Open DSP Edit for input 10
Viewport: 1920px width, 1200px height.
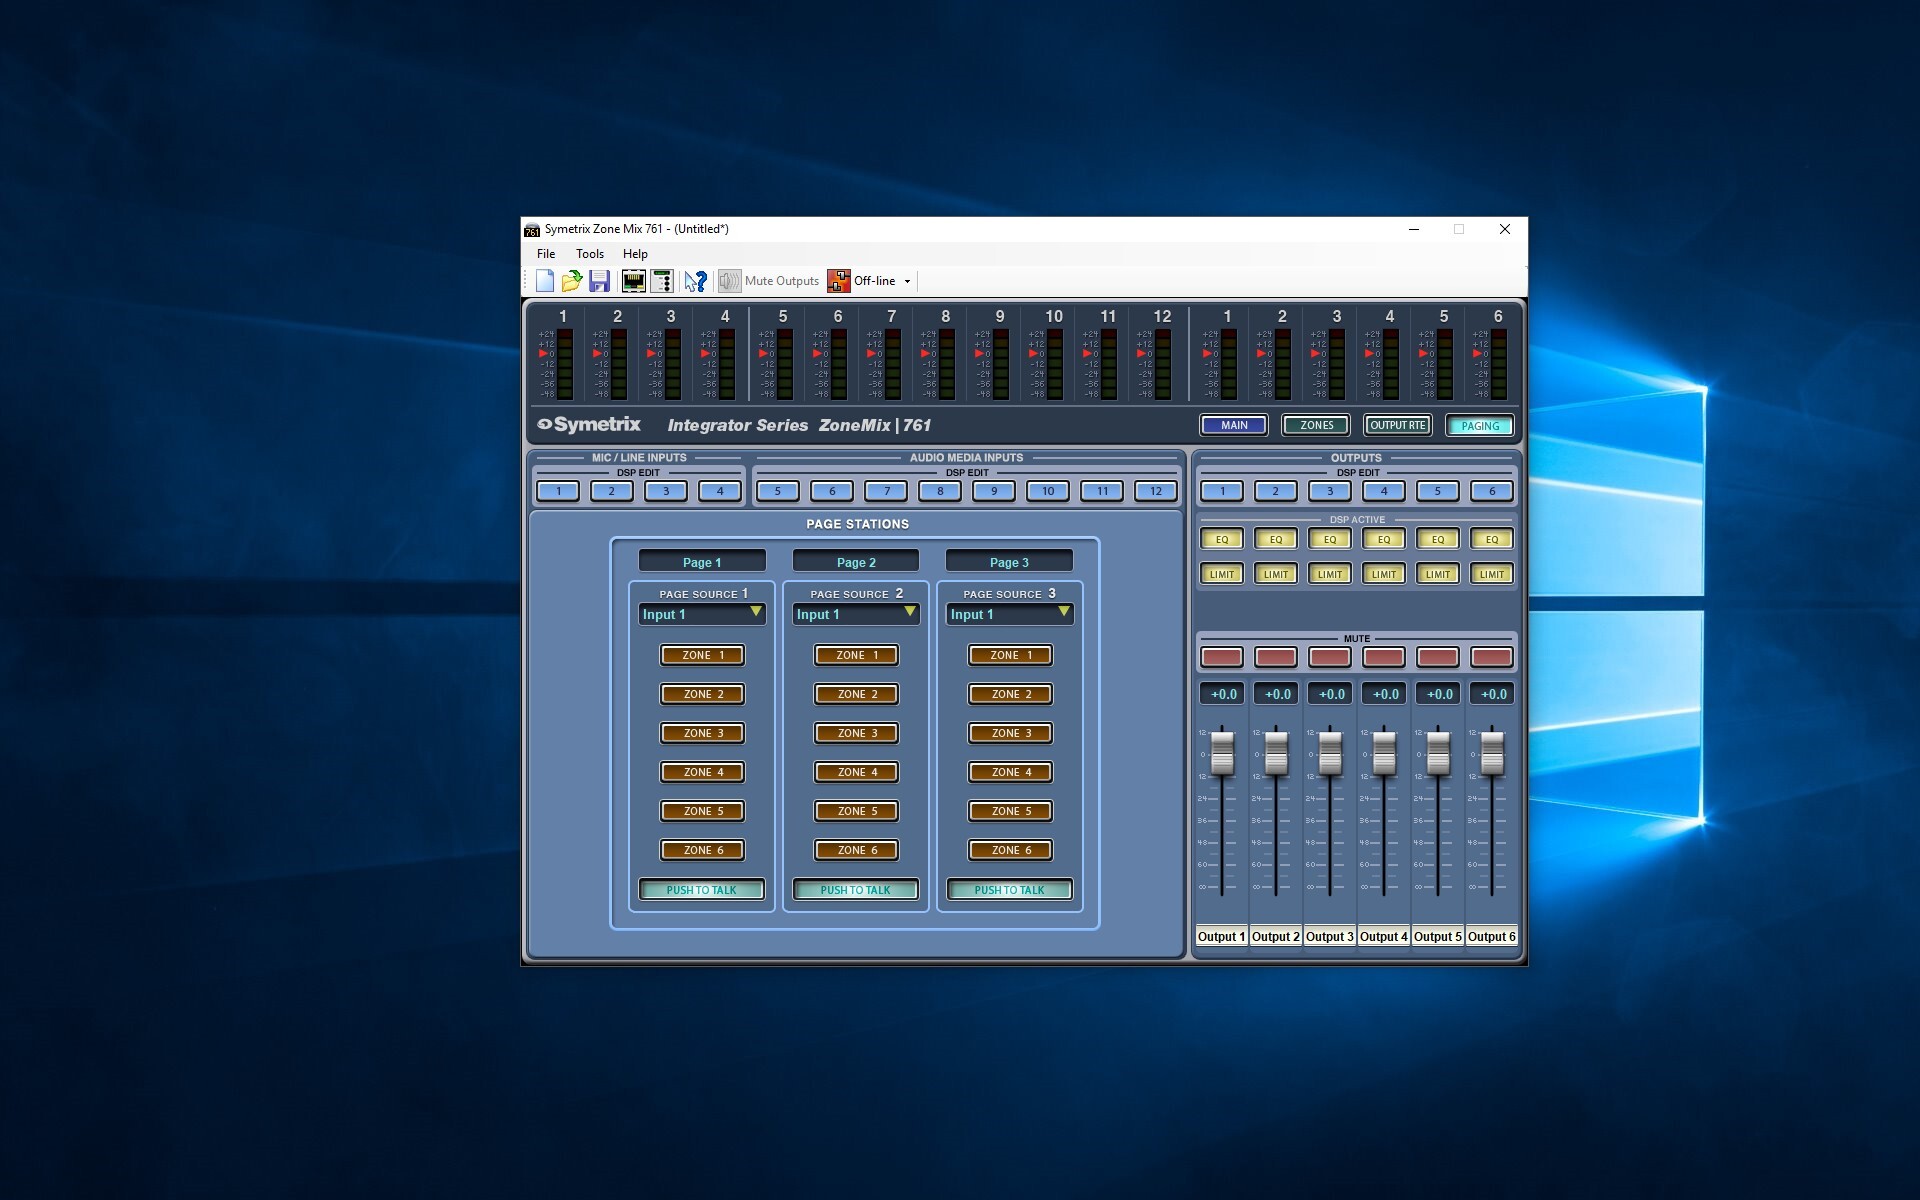[1048, 491]
